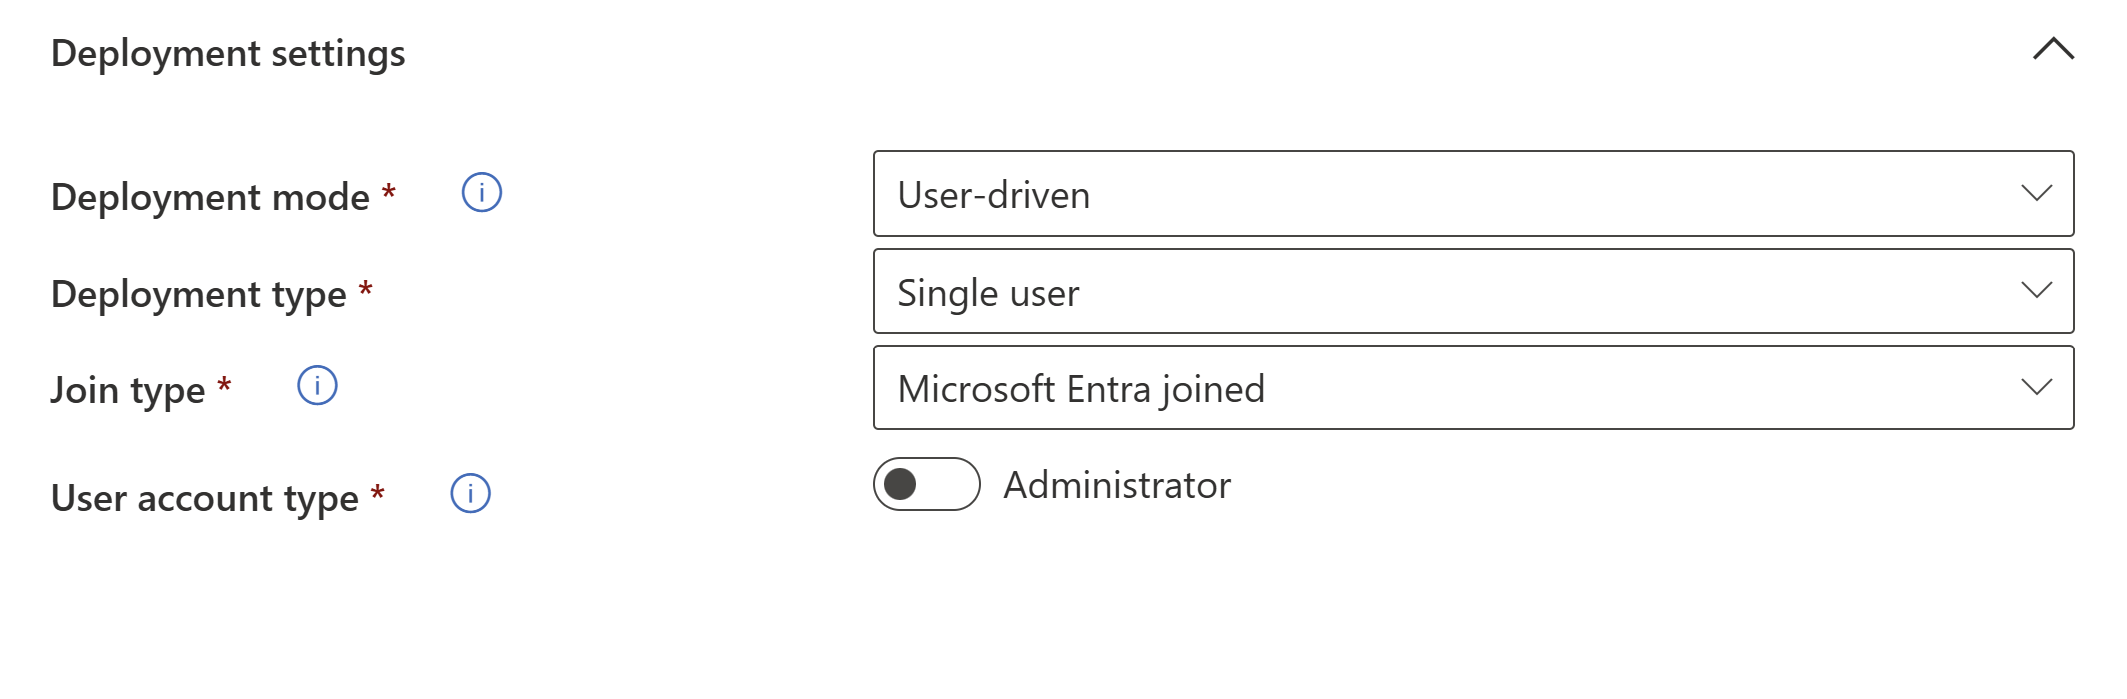This screenshot has width=2127, height=699.
Task: Click the Deployment settings section heading
Action: (228, 53)
